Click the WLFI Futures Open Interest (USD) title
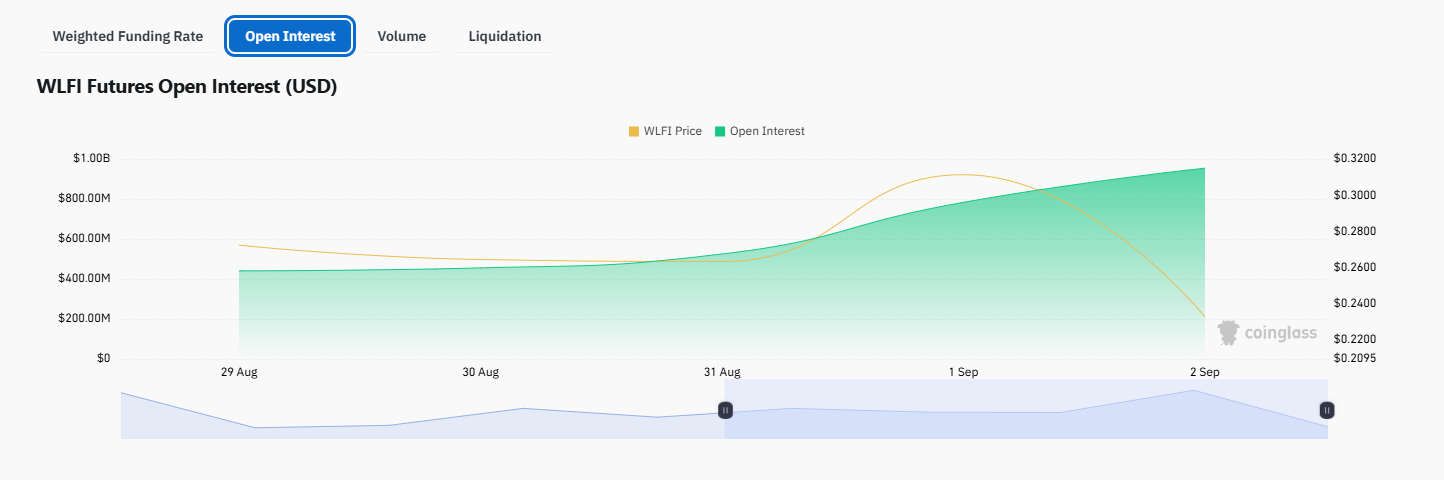This screenshot has height=480, width=1444. tap(187, 87)
